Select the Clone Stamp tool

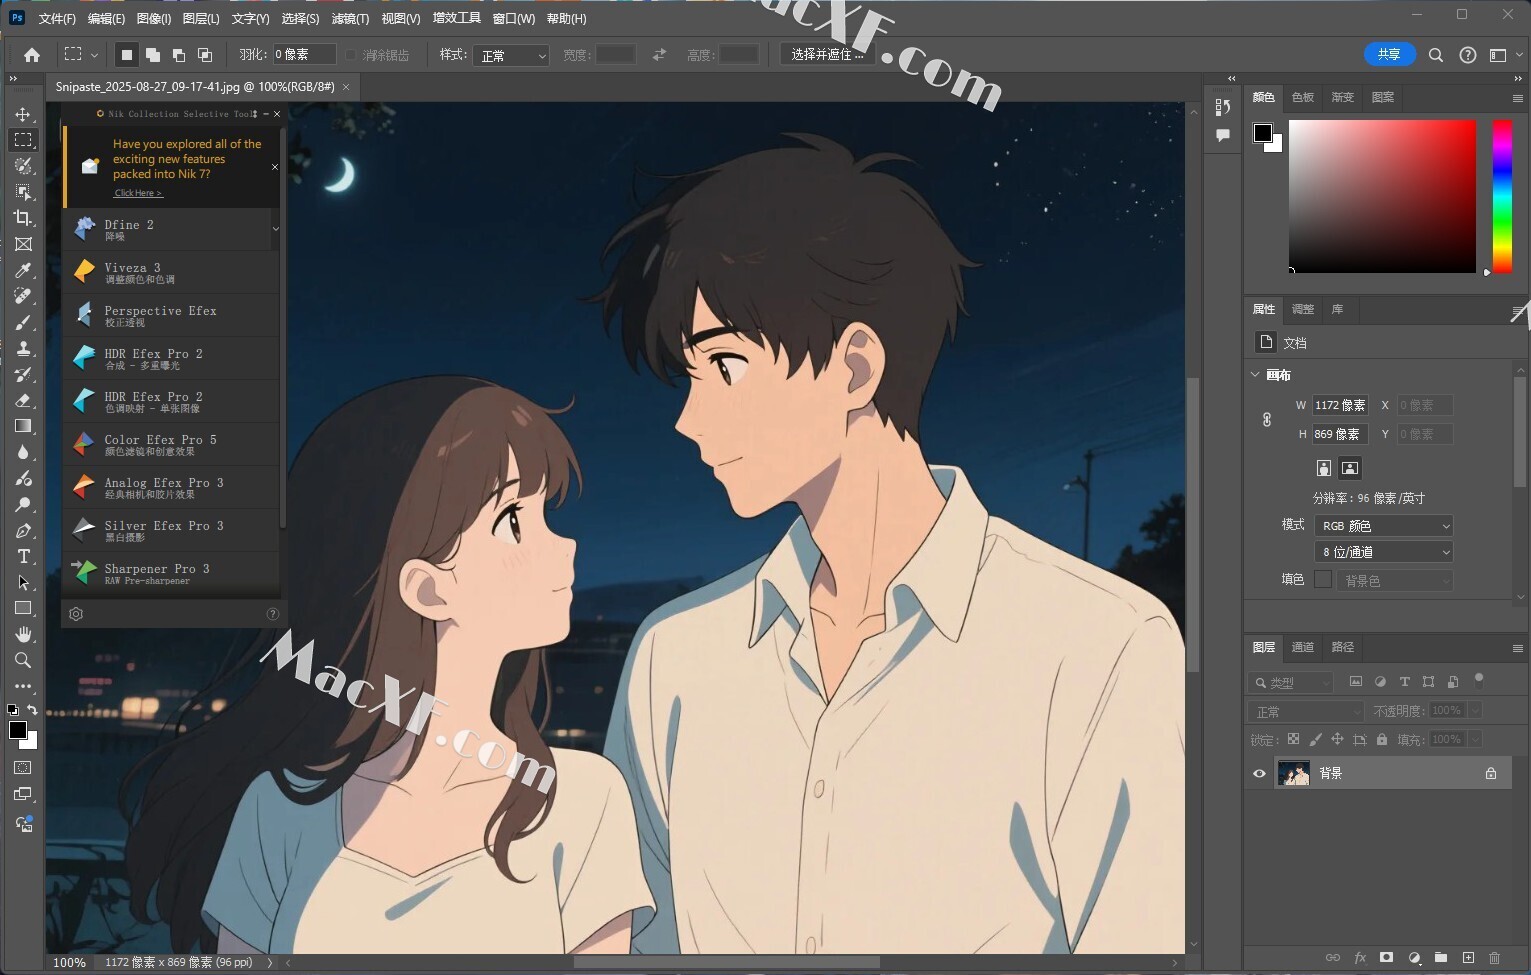click(23, 348)
